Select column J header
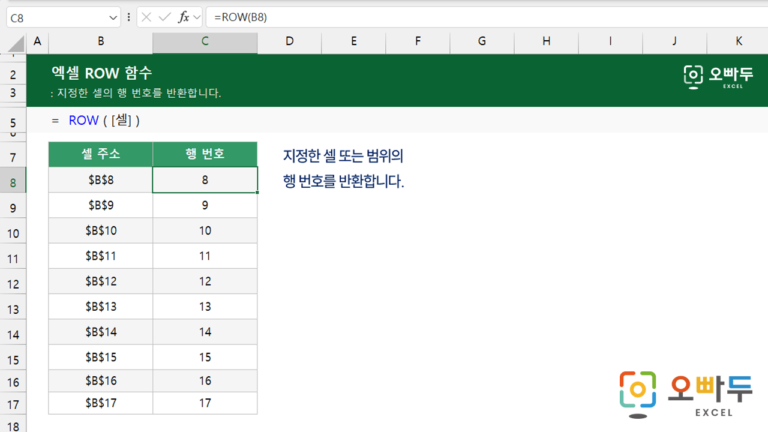768x432 pixels. (x=674, y=42)
